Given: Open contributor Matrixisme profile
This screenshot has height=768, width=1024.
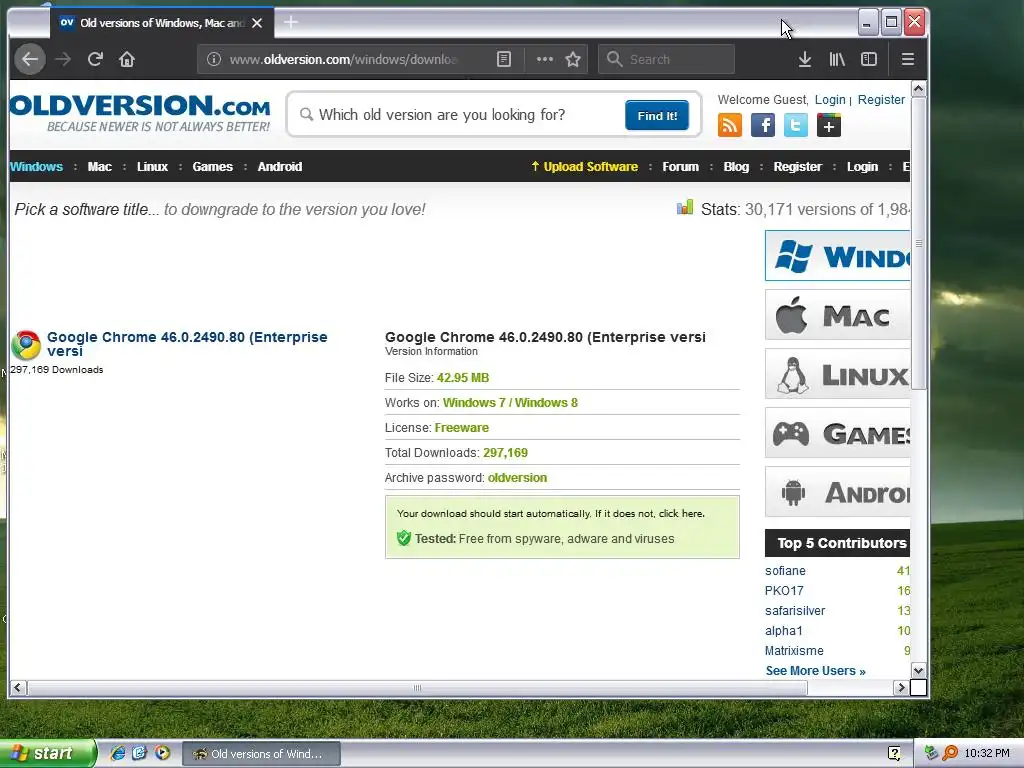Looking at the screenshot, I should click(794, 650).
